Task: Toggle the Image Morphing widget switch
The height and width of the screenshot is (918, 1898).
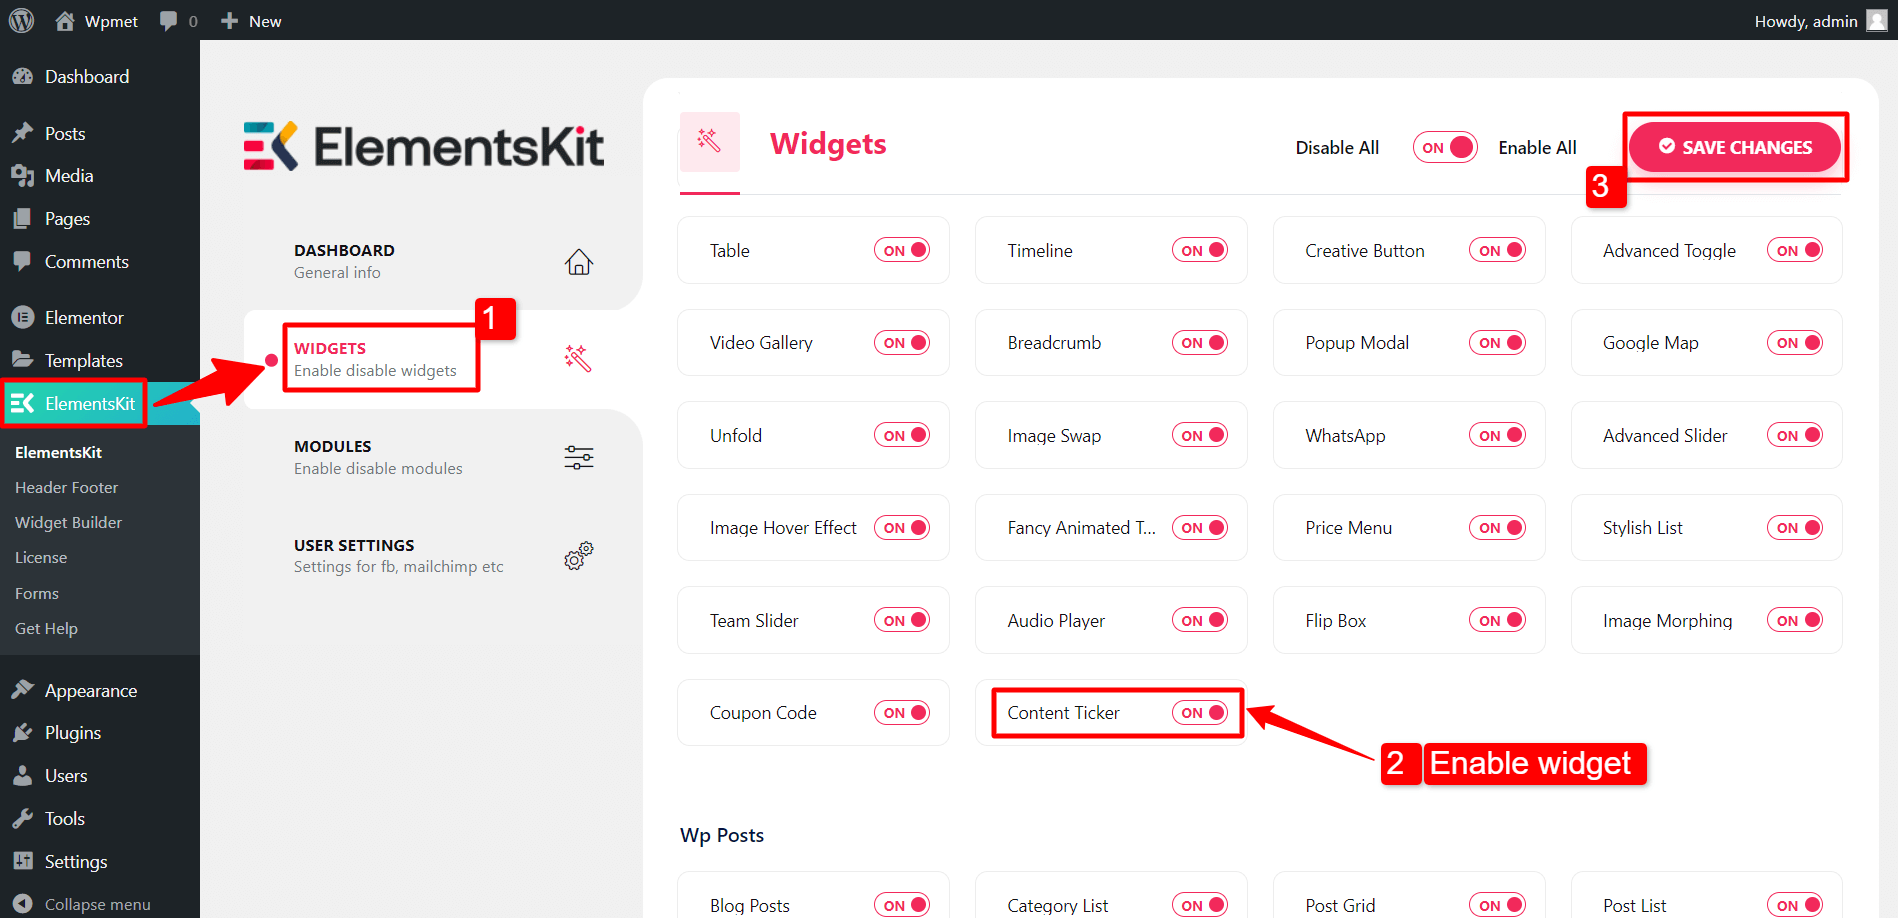Action: click(1795, 620)
